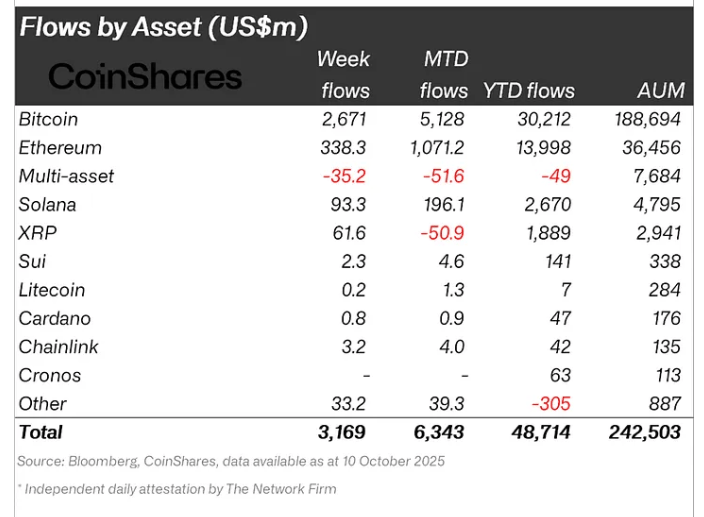Click the YTD flows column header

pos(529,90)
